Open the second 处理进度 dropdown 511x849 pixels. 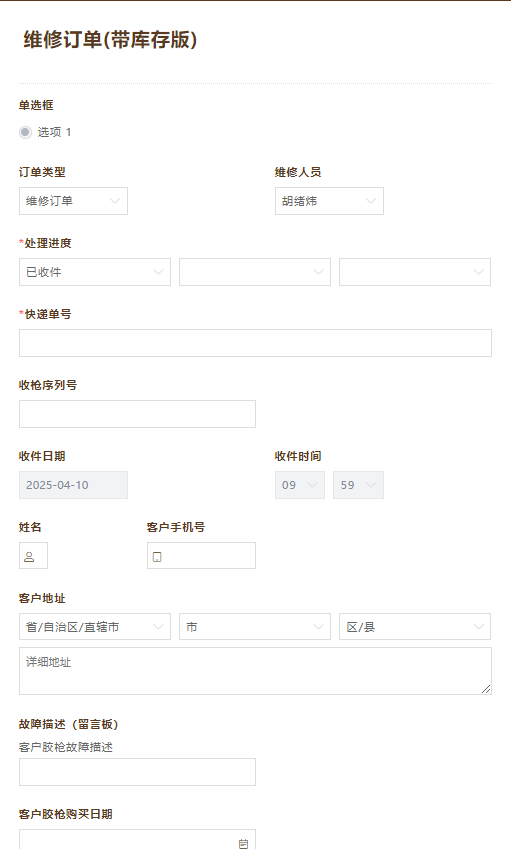[x=255, y=272]
